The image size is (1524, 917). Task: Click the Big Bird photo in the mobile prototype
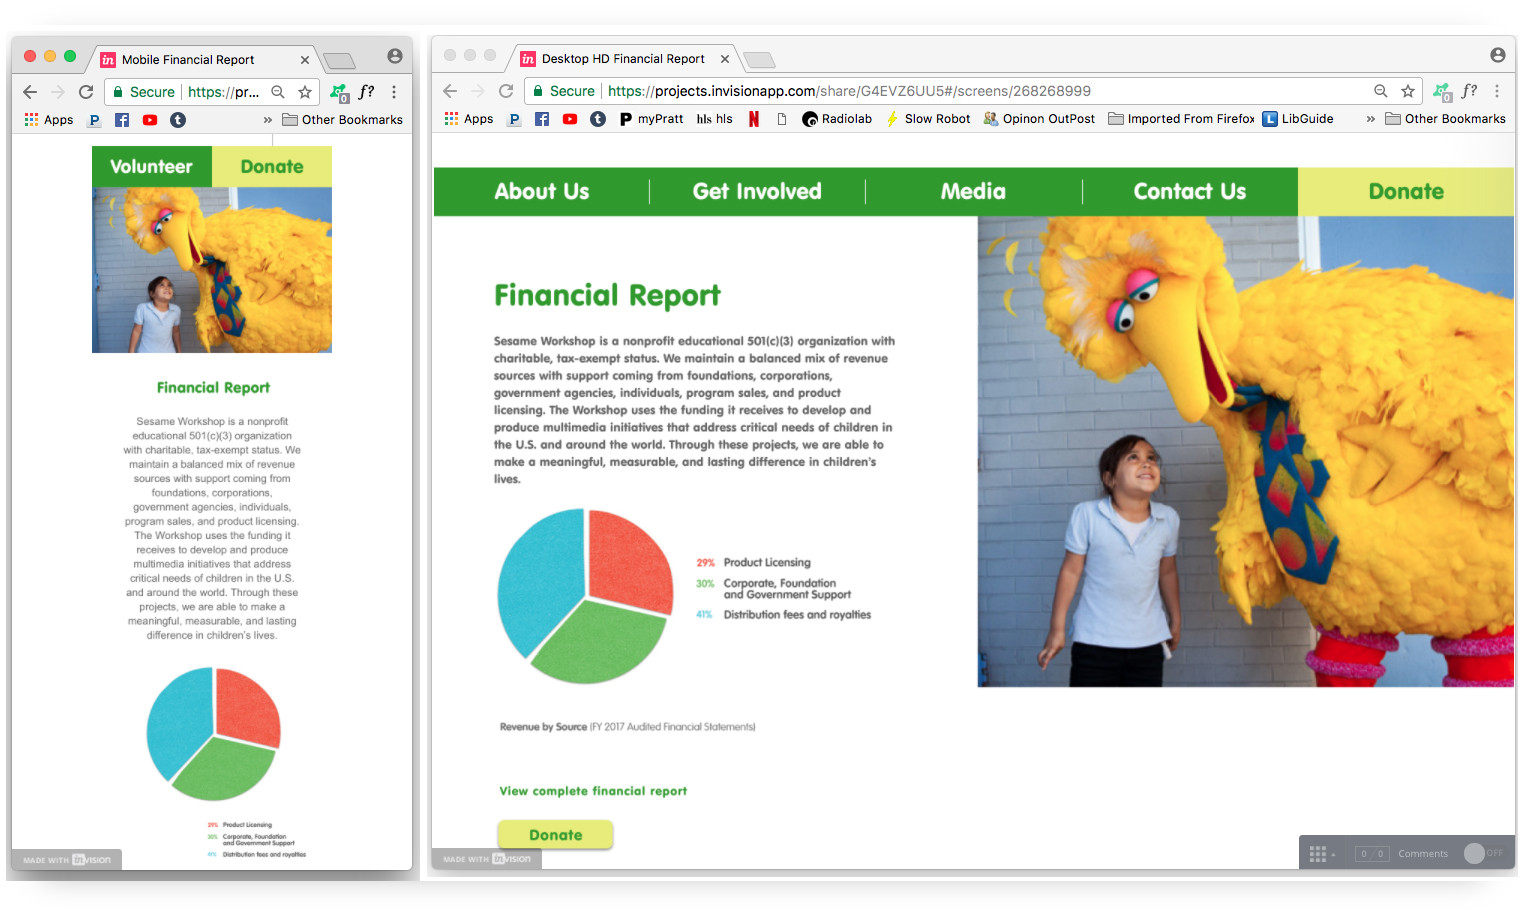pyautogui.click(x=212, y=270)
